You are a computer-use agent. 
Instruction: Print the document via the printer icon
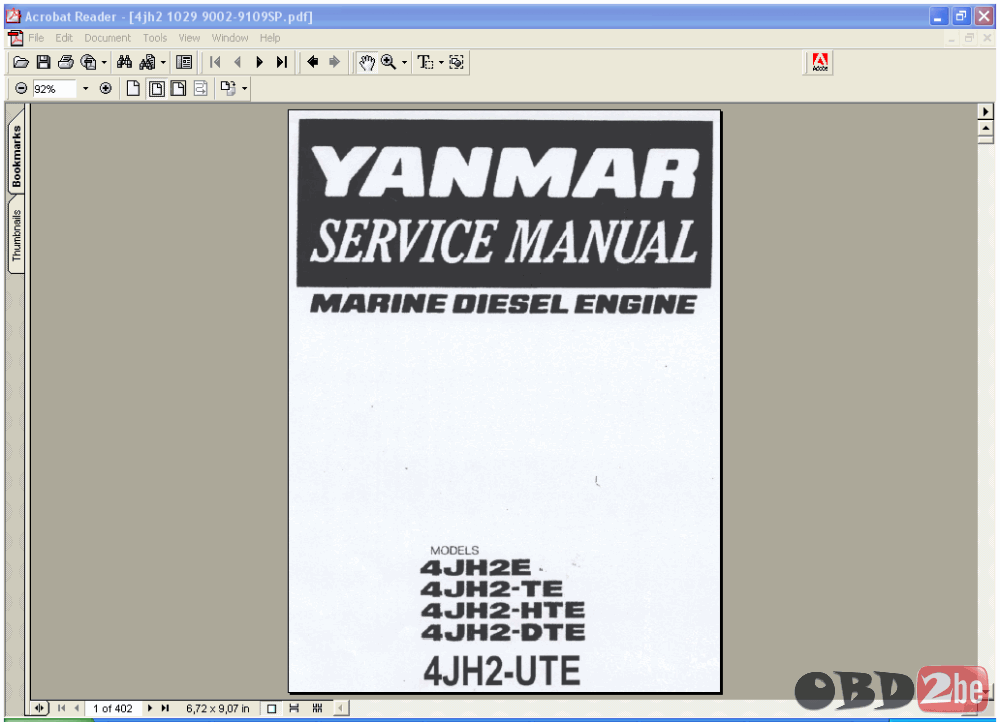click(66, 63)
